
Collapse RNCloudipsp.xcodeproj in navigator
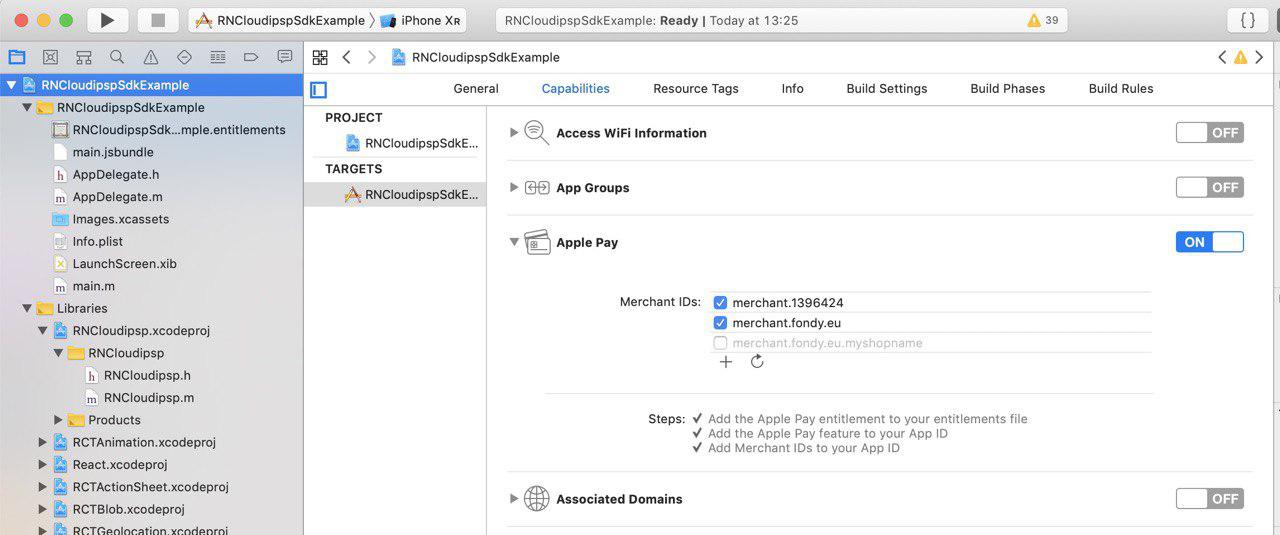43,330
